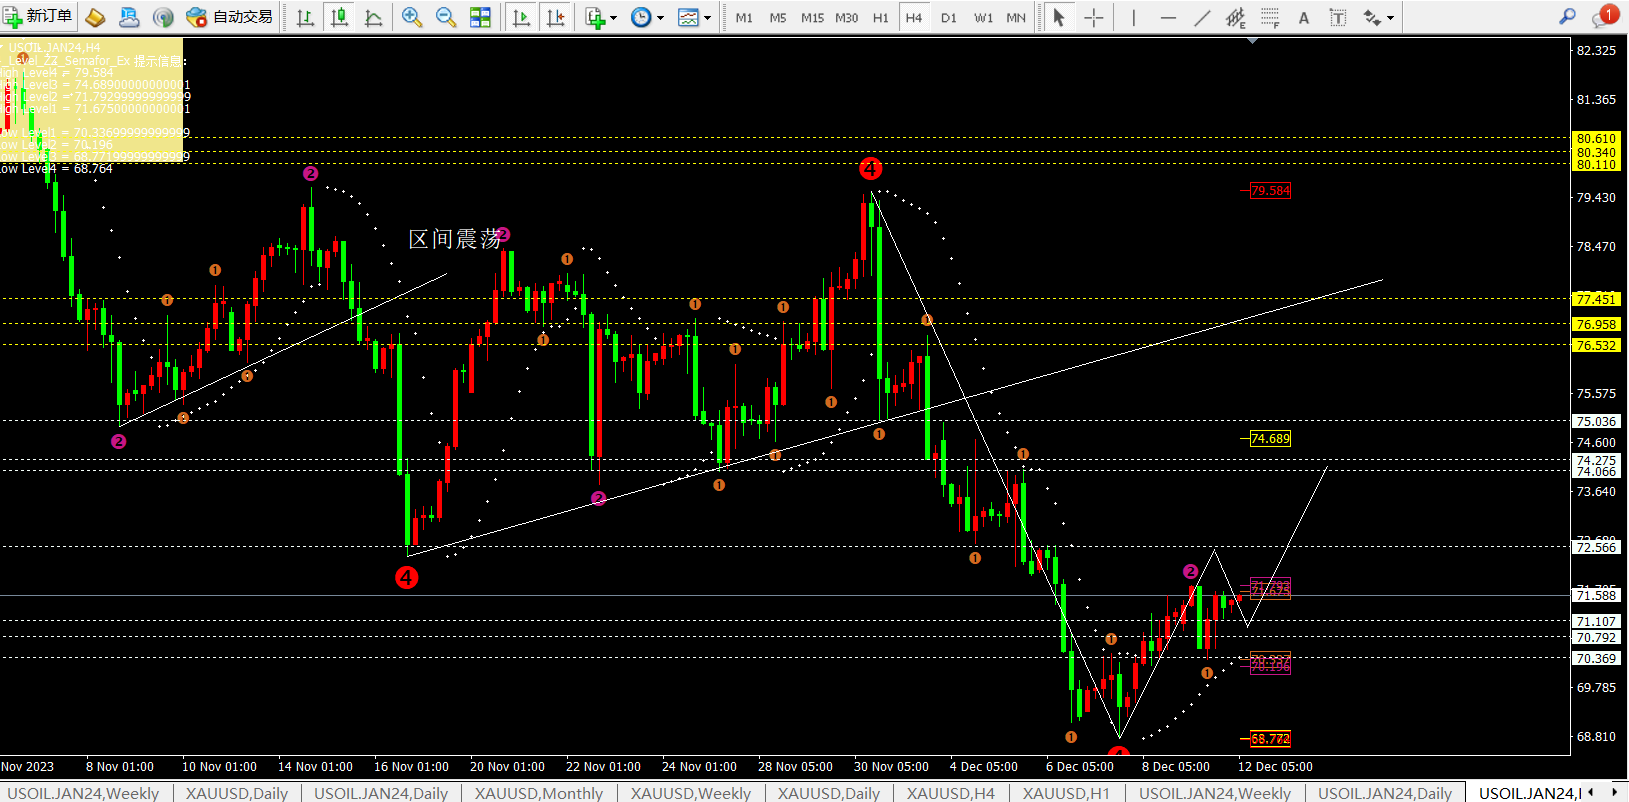Image resolution: width=1629 pixels, height=802 pixels.
Task: Open a New Order (新订单)
Action: click(38, 17)
